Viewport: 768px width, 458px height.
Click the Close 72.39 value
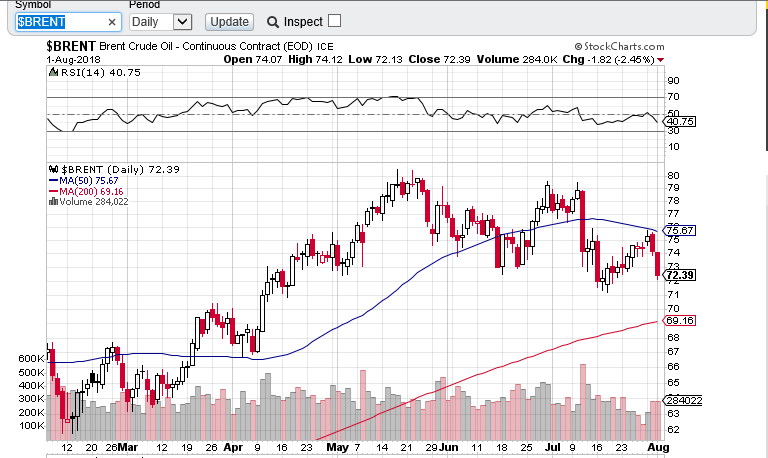[x=439, y=59]
